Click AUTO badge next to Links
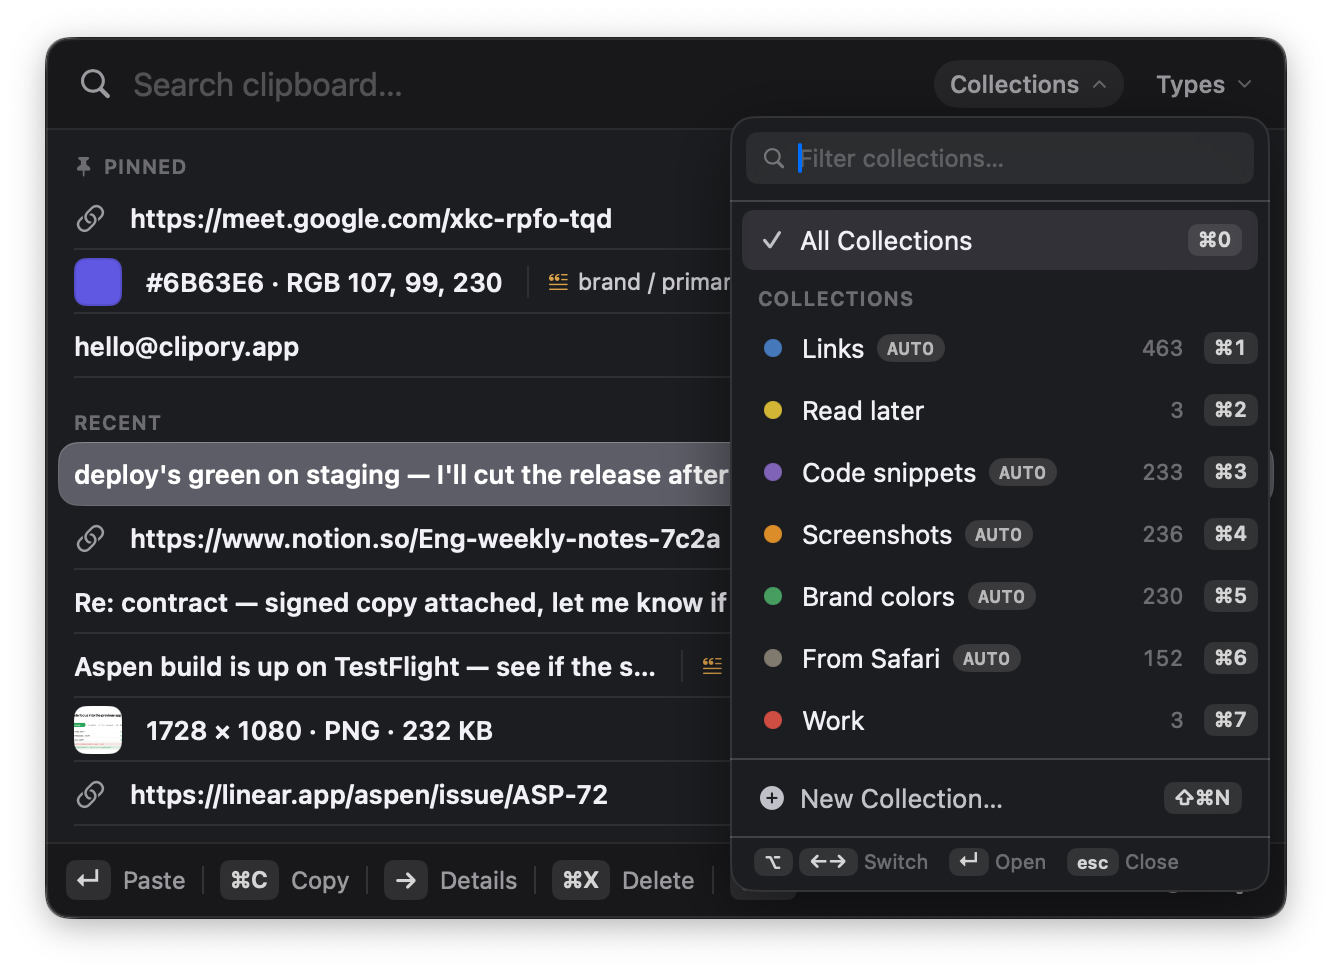This screenshot has width=1332, height=972. [910, 349]
